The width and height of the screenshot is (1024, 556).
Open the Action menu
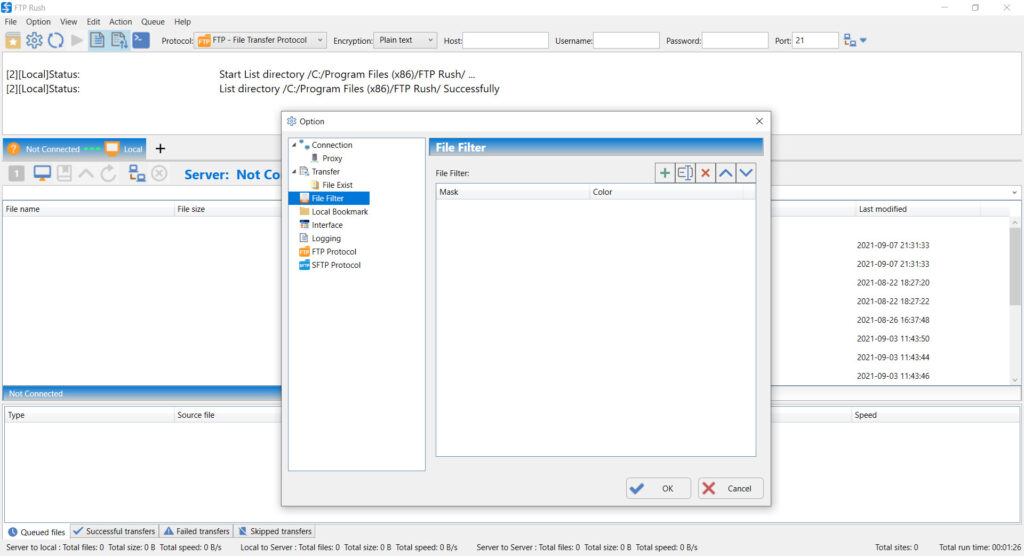(x=120, y=22)
